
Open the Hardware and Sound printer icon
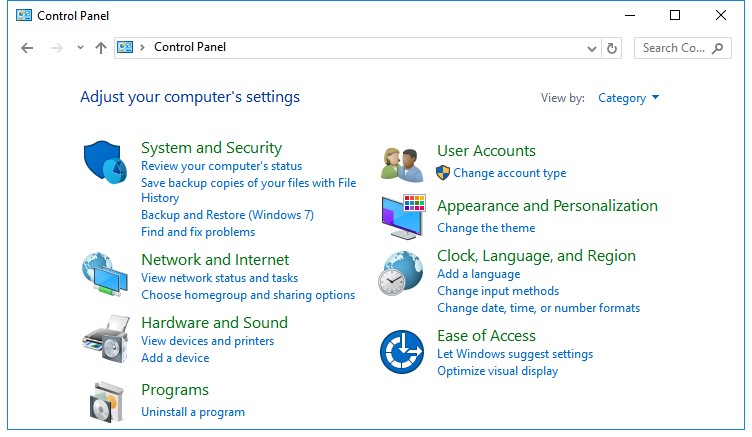pyautogui.click(x=106, y=339)
